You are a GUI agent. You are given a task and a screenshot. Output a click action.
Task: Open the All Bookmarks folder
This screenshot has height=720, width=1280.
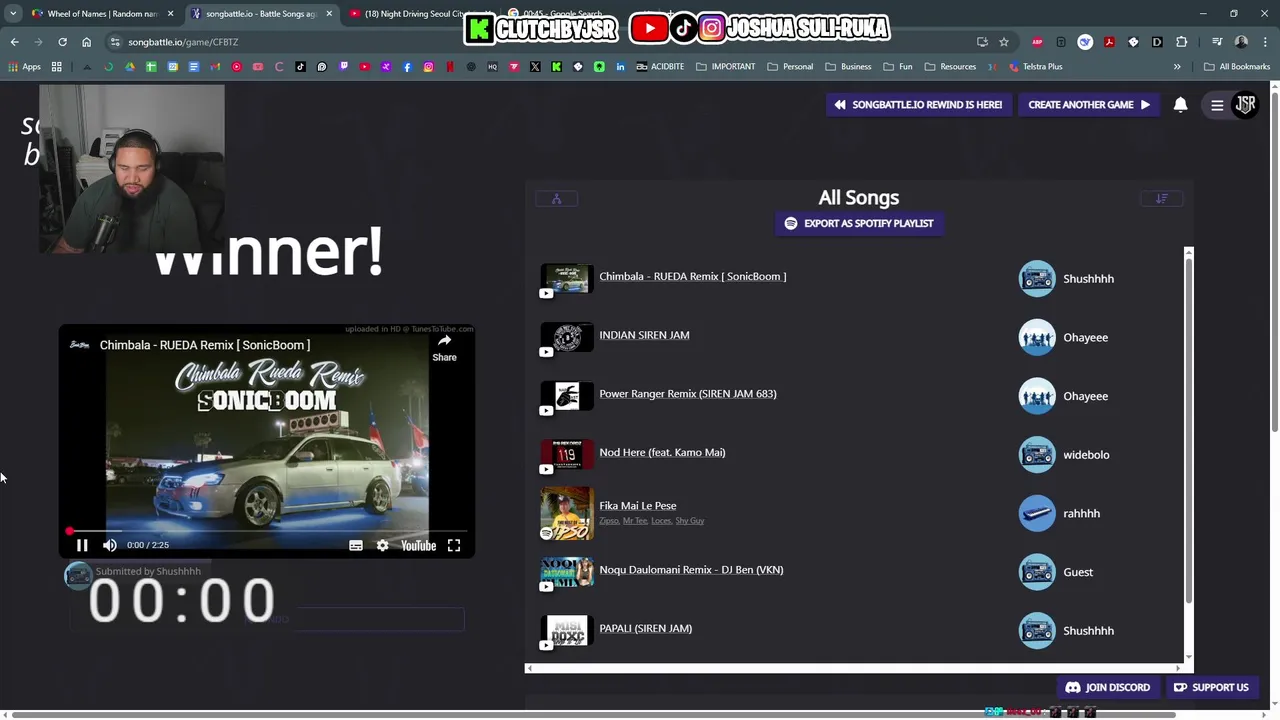click(x=1237, y=66)
